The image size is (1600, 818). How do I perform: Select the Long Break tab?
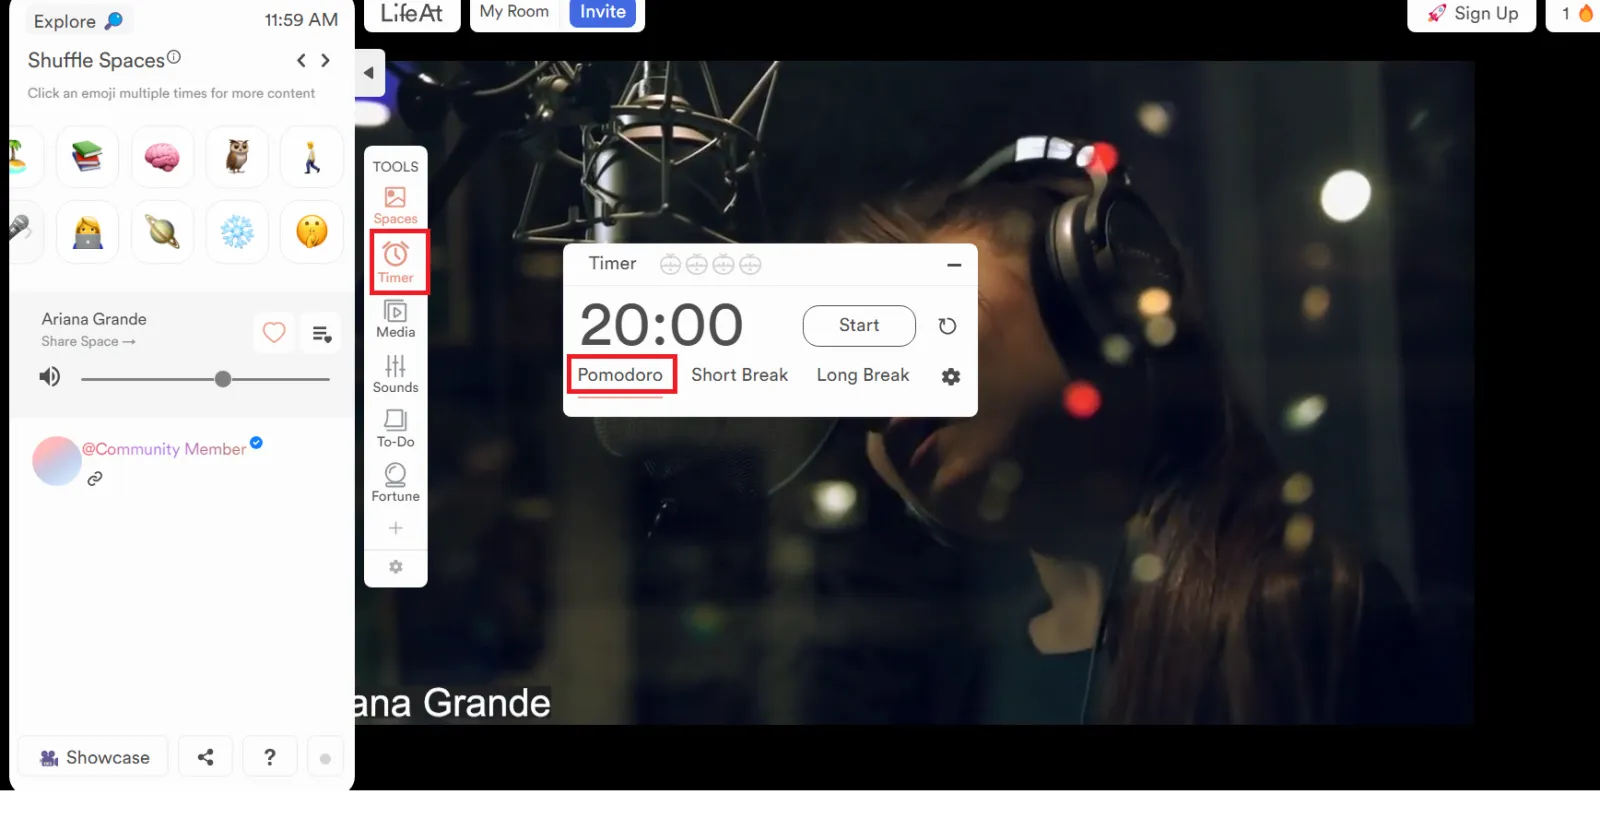863,375
